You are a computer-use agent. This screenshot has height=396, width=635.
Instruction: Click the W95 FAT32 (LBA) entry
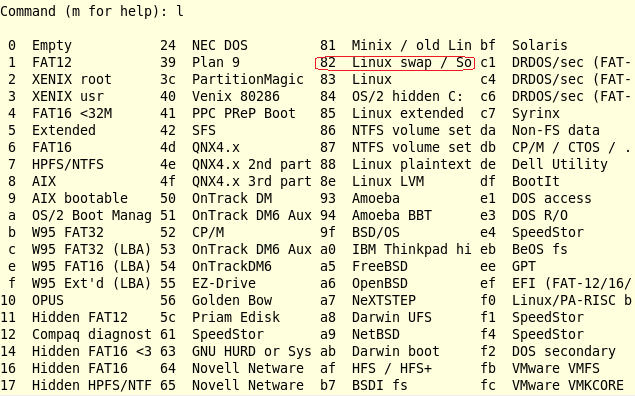tap(79, 249)
